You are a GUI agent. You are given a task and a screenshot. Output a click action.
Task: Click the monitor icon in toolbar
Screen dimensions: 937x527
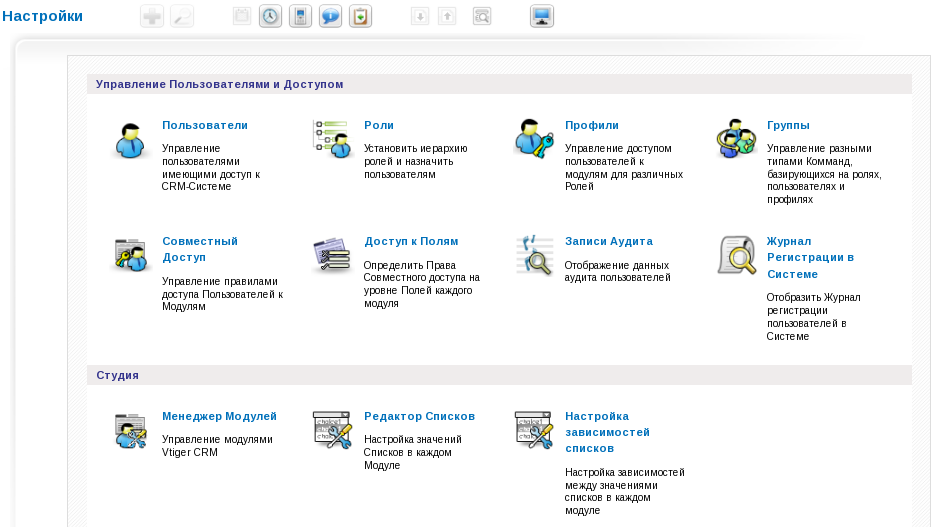click(541, 16)
